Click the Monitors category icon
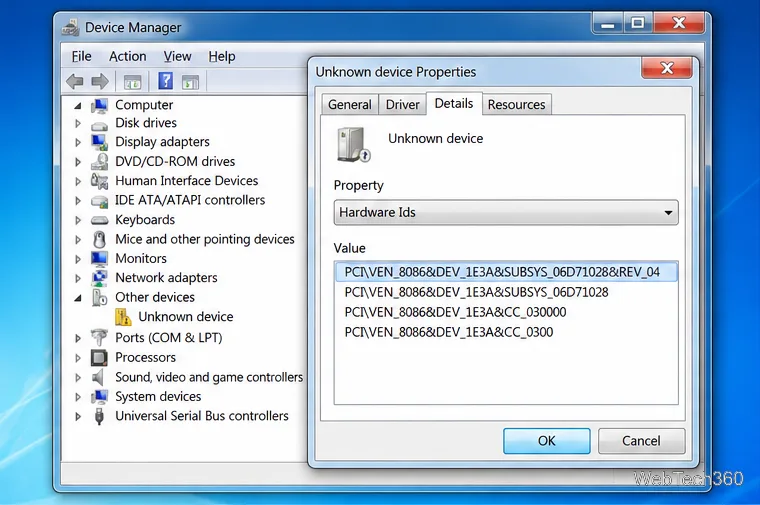 tap(100, 259)
